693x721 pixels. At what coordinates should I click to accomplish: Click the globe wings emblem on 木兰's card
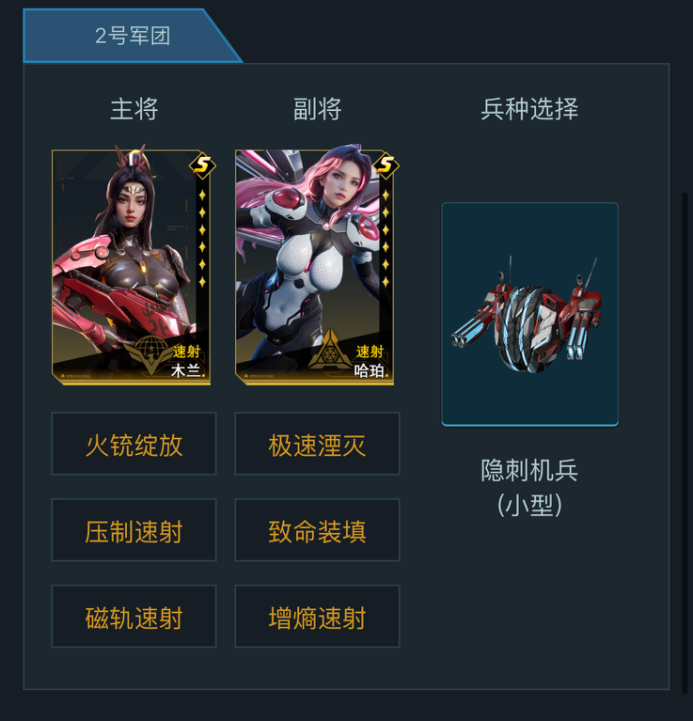(x=147, y=354)
